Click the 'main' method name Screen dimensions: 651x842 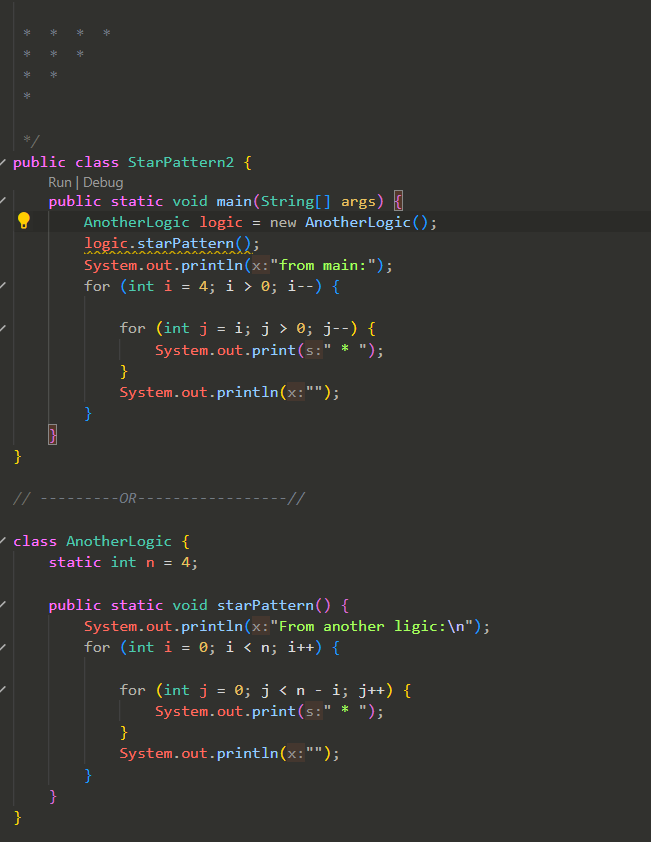coord(234,201)
